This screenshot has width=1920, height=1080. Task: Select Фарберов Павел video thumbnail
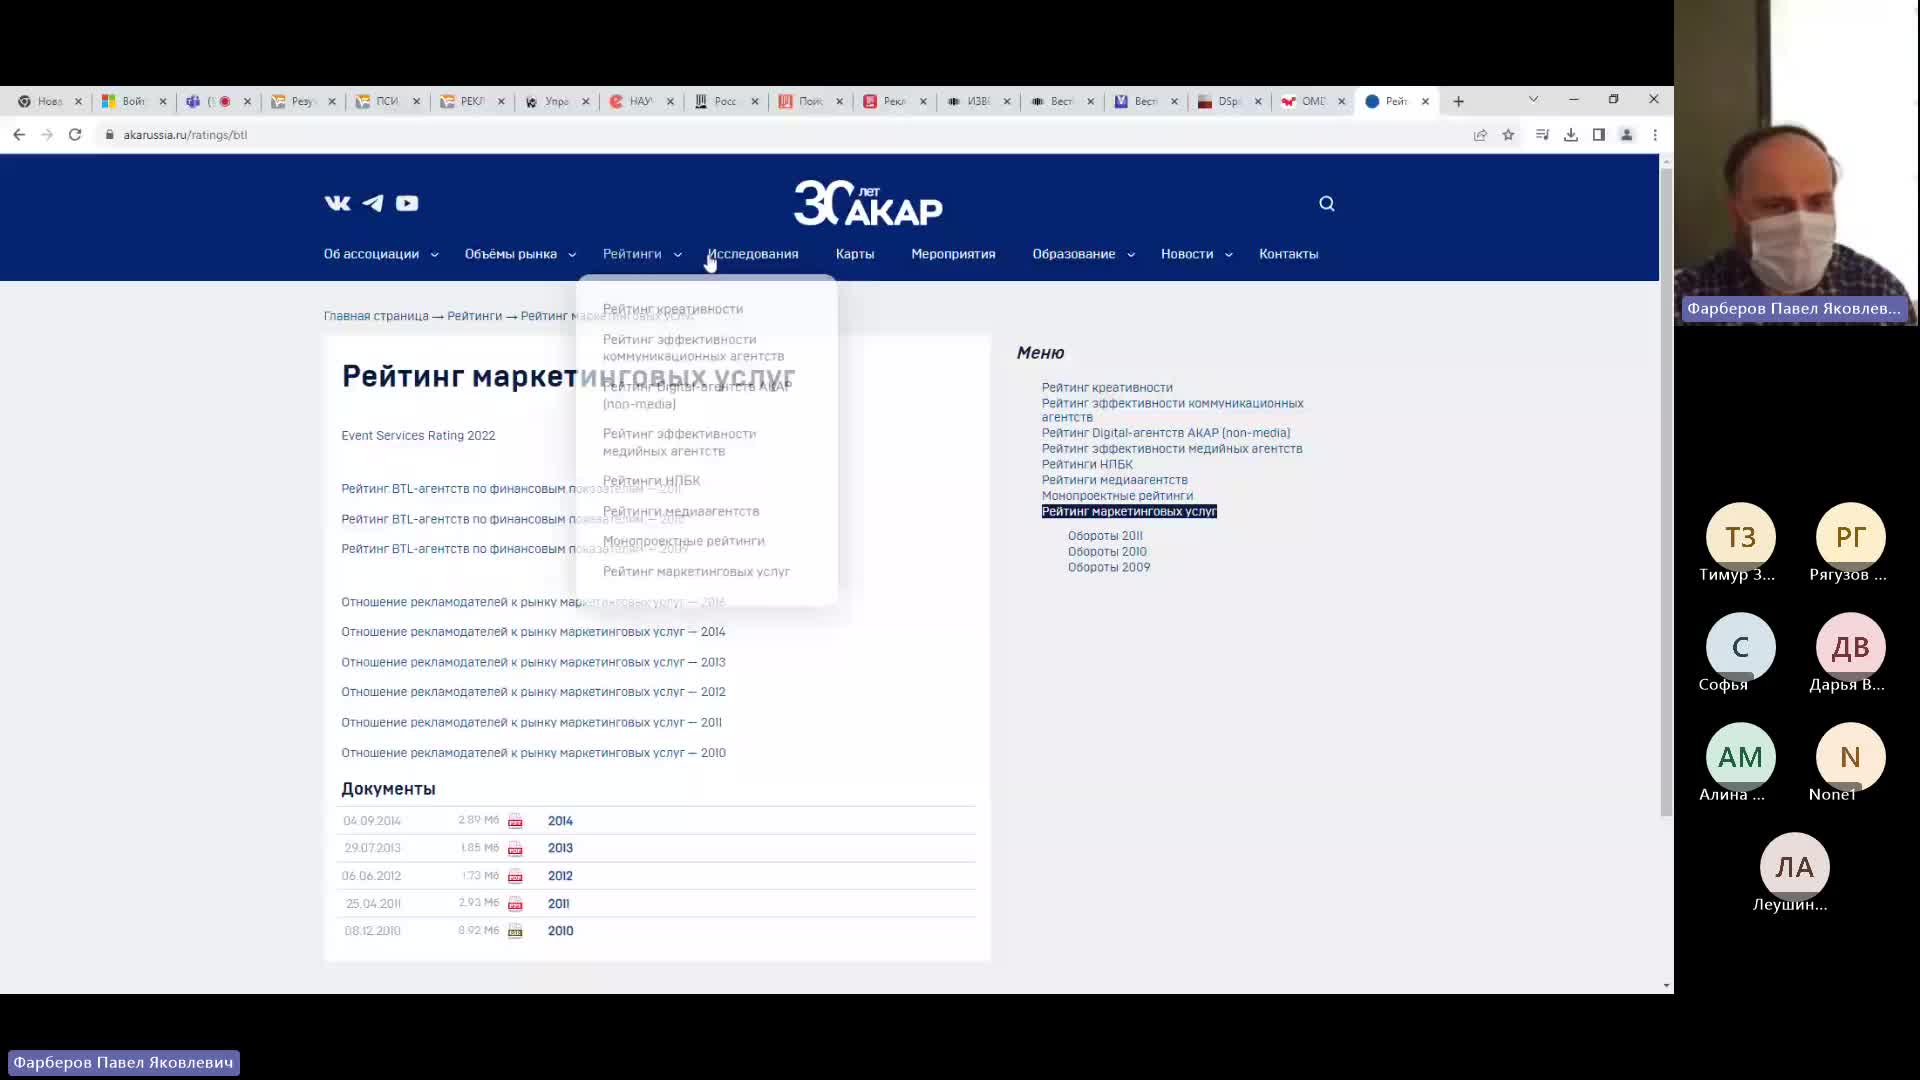click(1796, 162)
